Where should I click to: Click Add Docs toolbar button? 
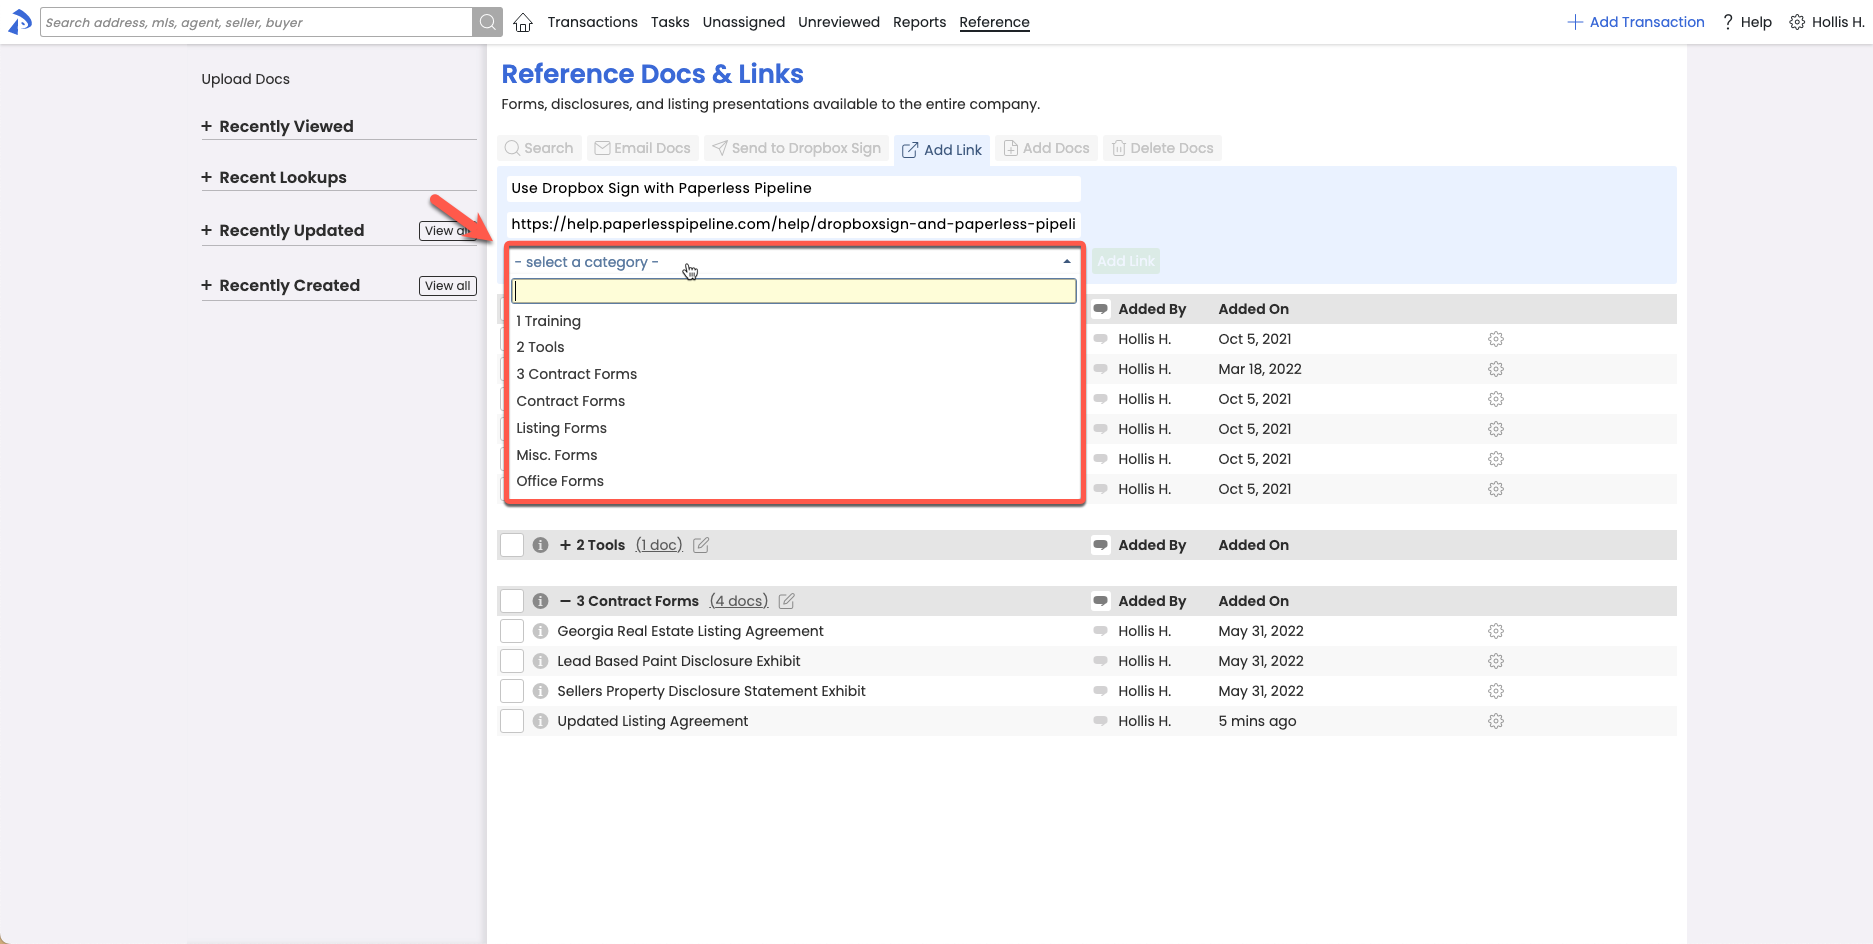[1046, 148]
